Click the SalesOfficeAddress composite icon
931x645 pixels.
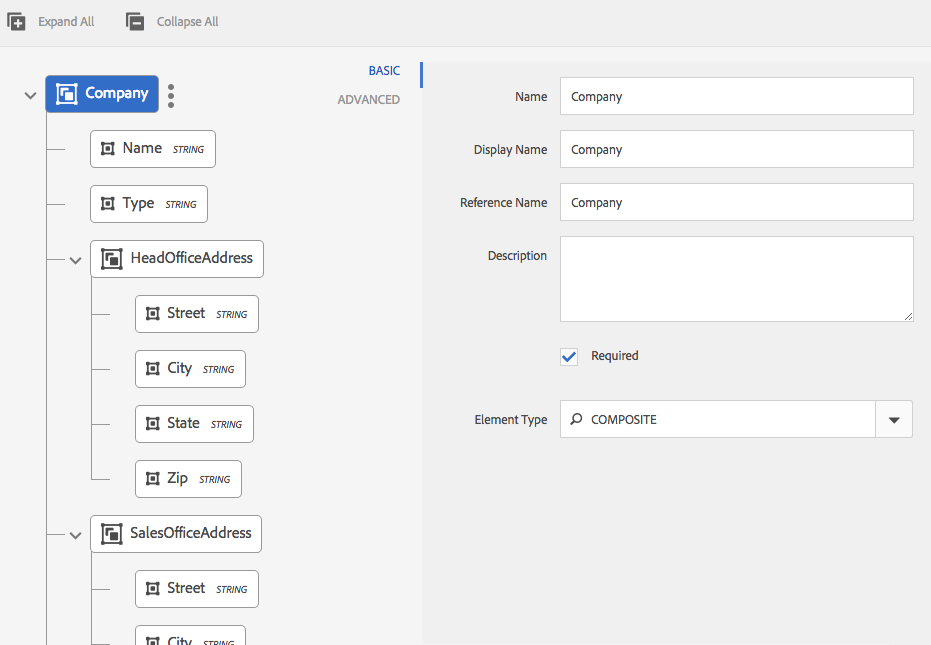pos(112,533)
